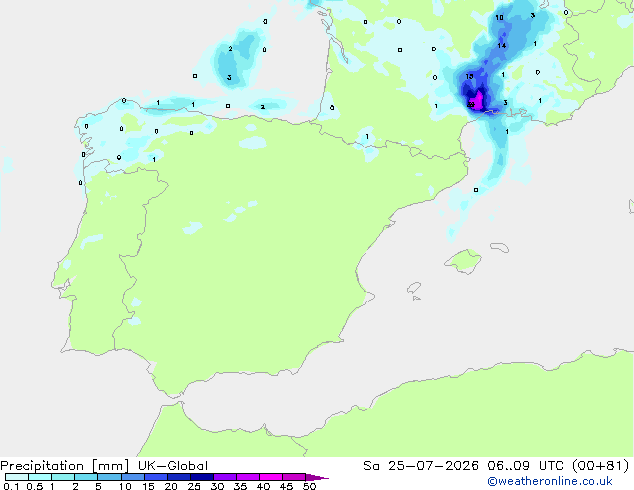Click the 35–40 mm legend color swatch
This screenshot has height=490, width=634.
tap(247, 477)
